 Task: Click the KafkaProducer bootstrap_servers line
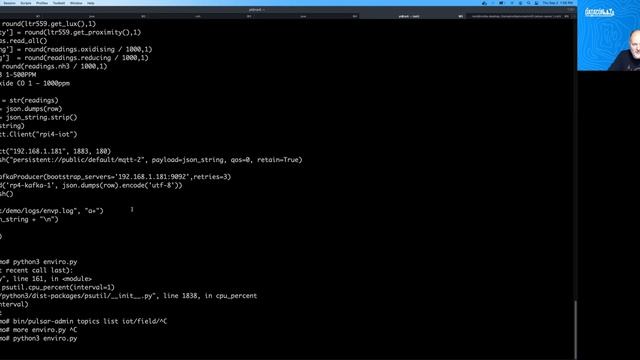pyautogui.click(x=116, y=177)
